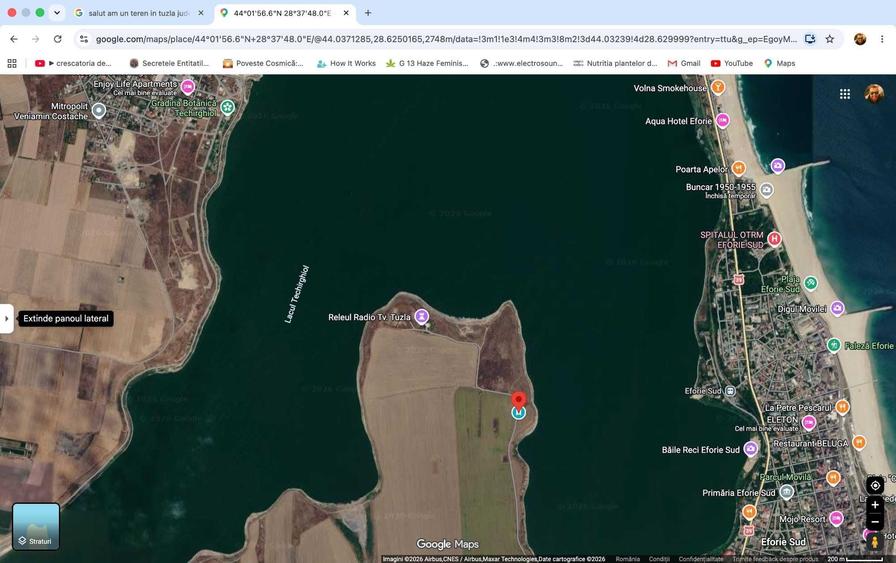The image size is (896, 563).
Task: Expand the Chrome tab search dropdown
Action: [57, 13]
